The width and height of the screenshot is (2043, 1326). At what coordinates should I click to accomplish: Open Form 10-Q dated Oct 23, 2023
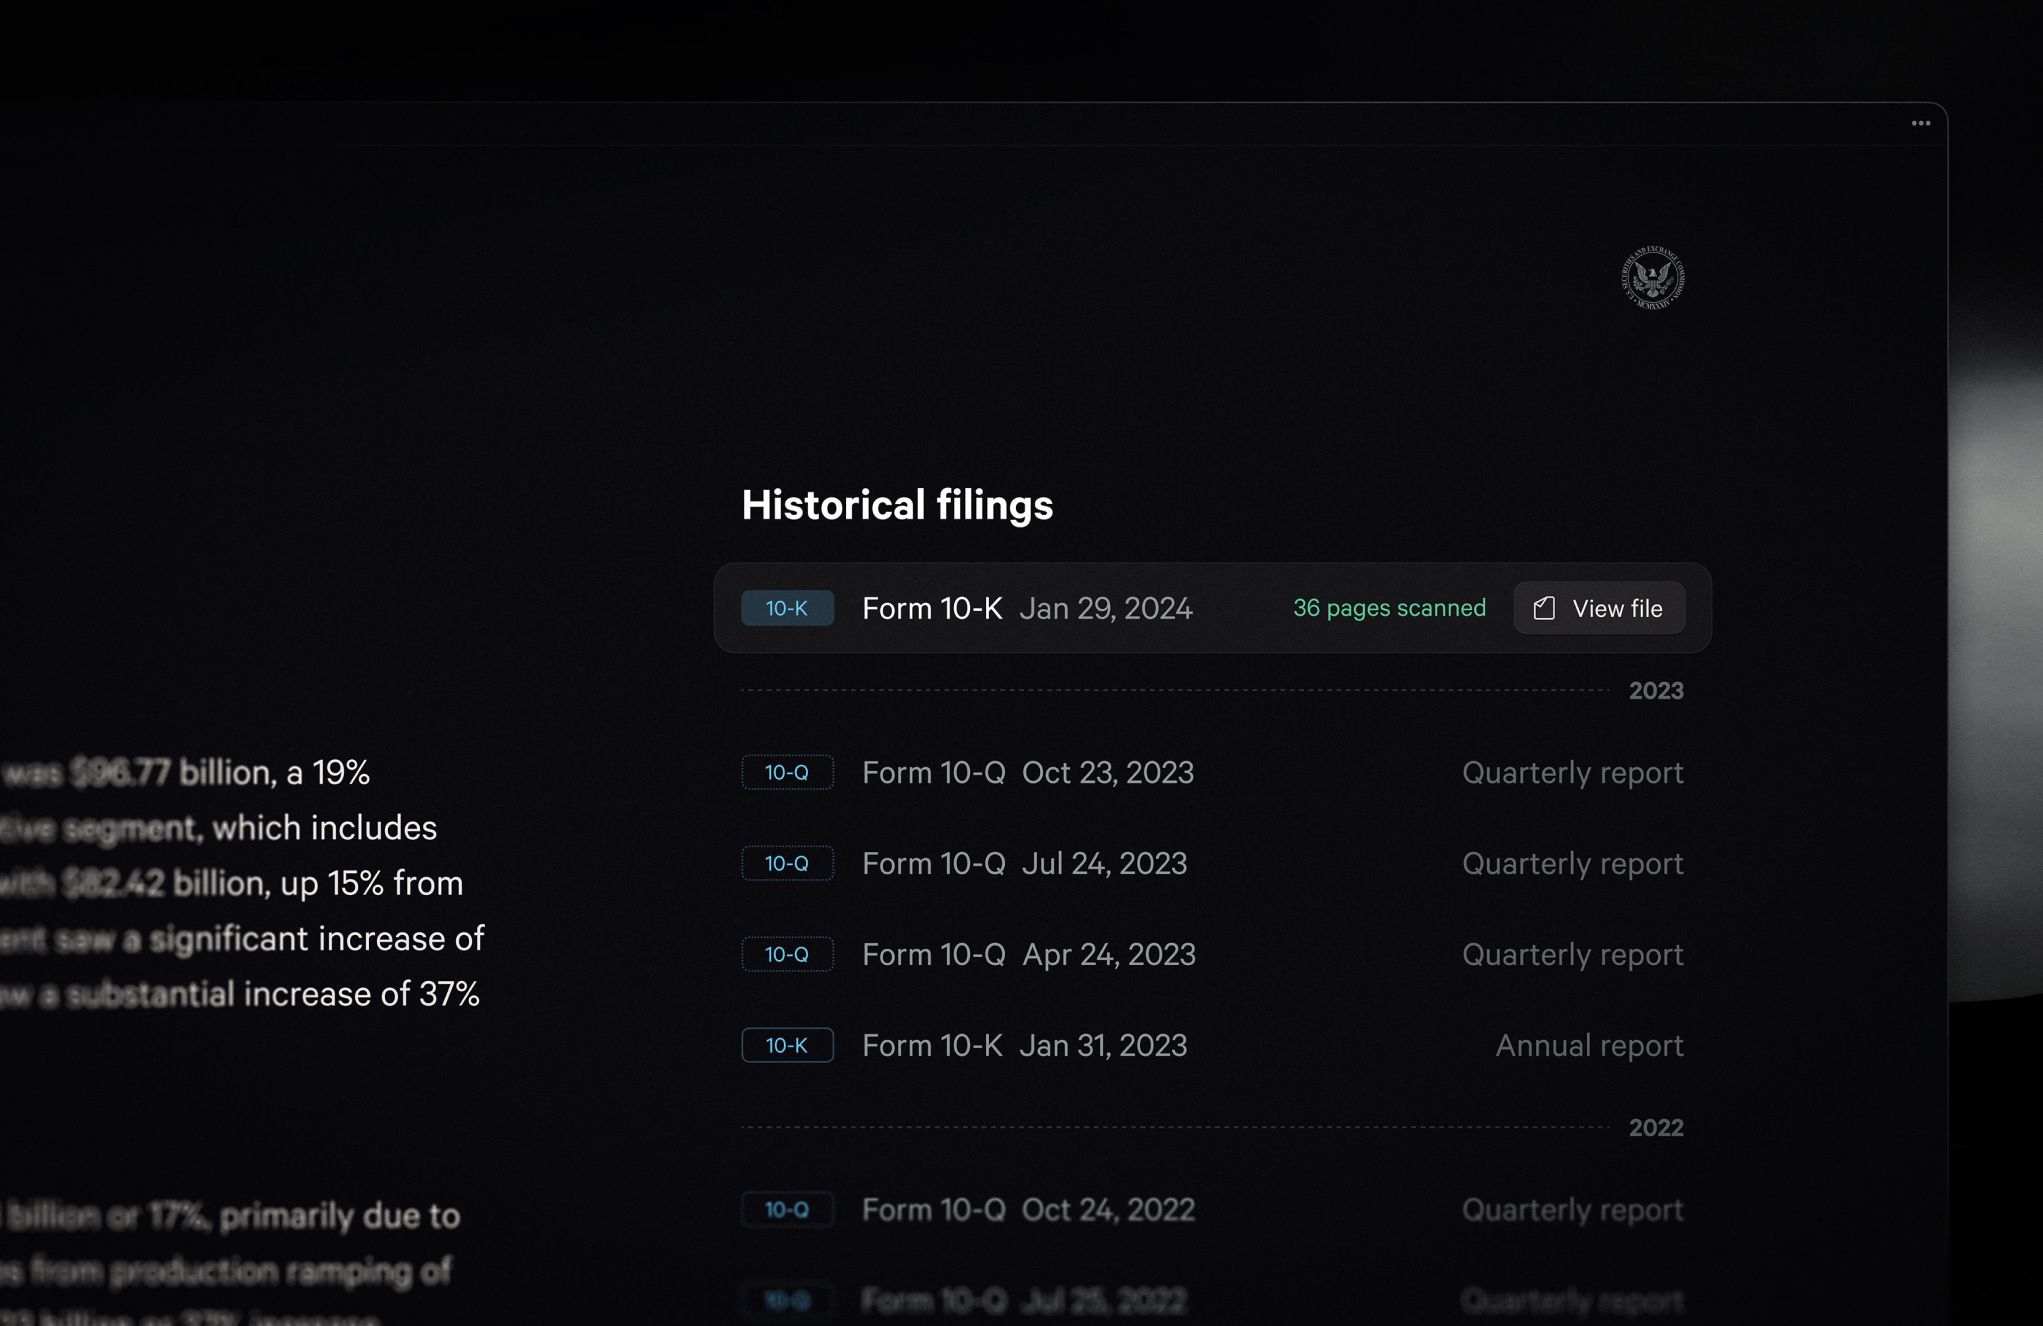click(1027, 772)
